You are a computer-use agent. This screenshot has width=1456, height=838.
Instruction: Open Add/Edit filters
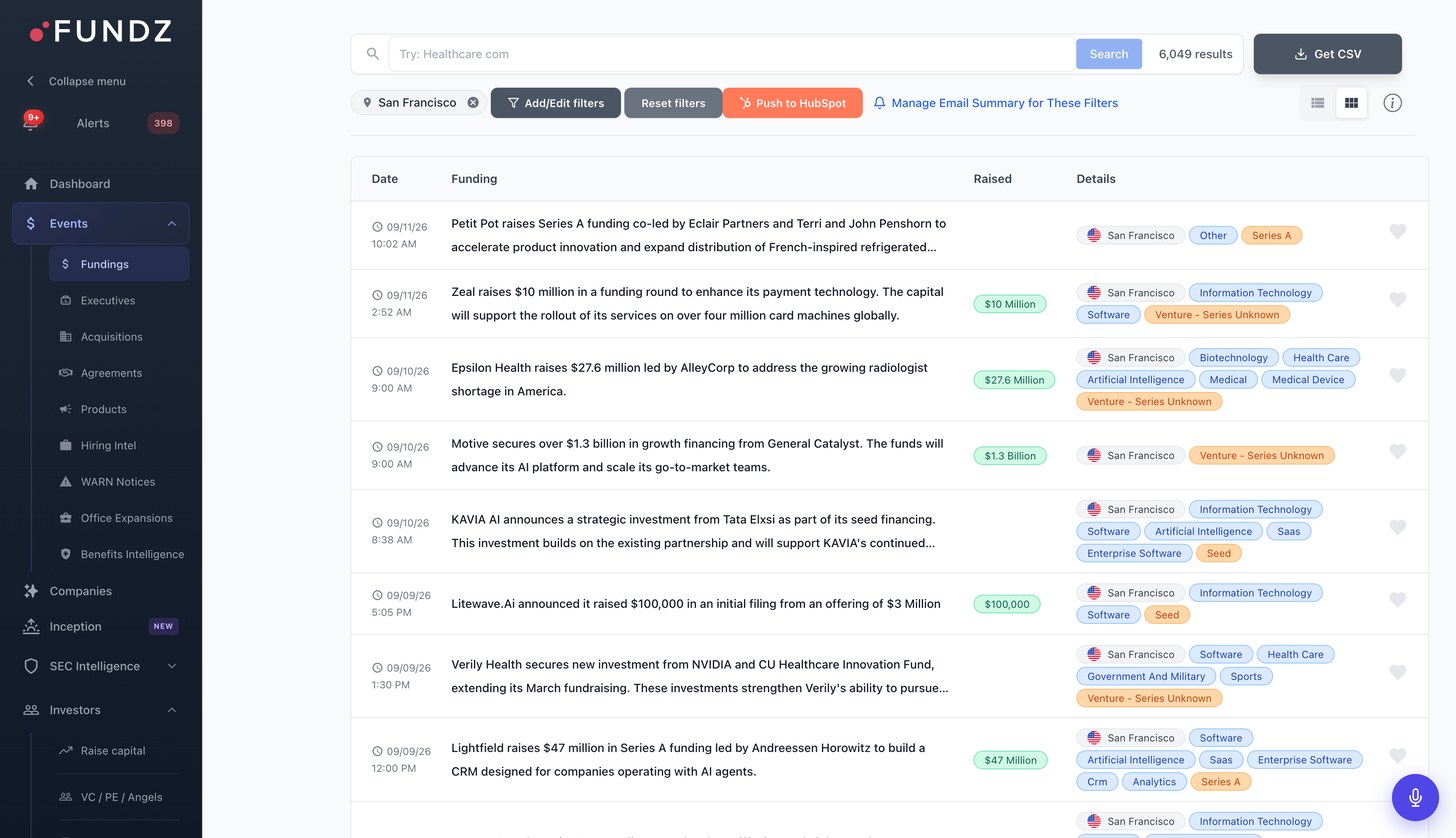(555, 103)
